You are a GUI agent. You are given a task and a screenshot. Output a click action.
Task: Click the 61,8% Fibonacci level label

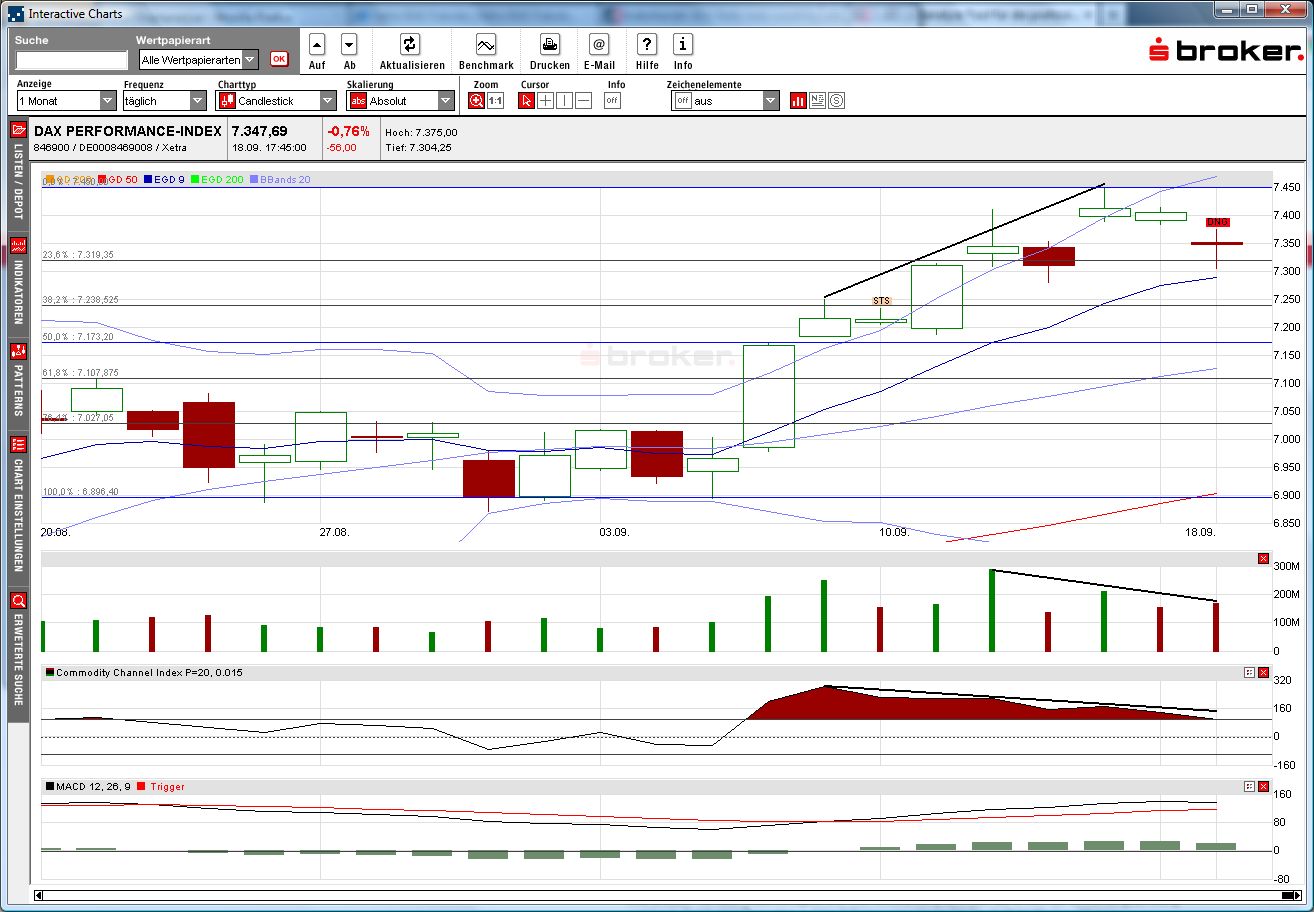coord(81,373)
